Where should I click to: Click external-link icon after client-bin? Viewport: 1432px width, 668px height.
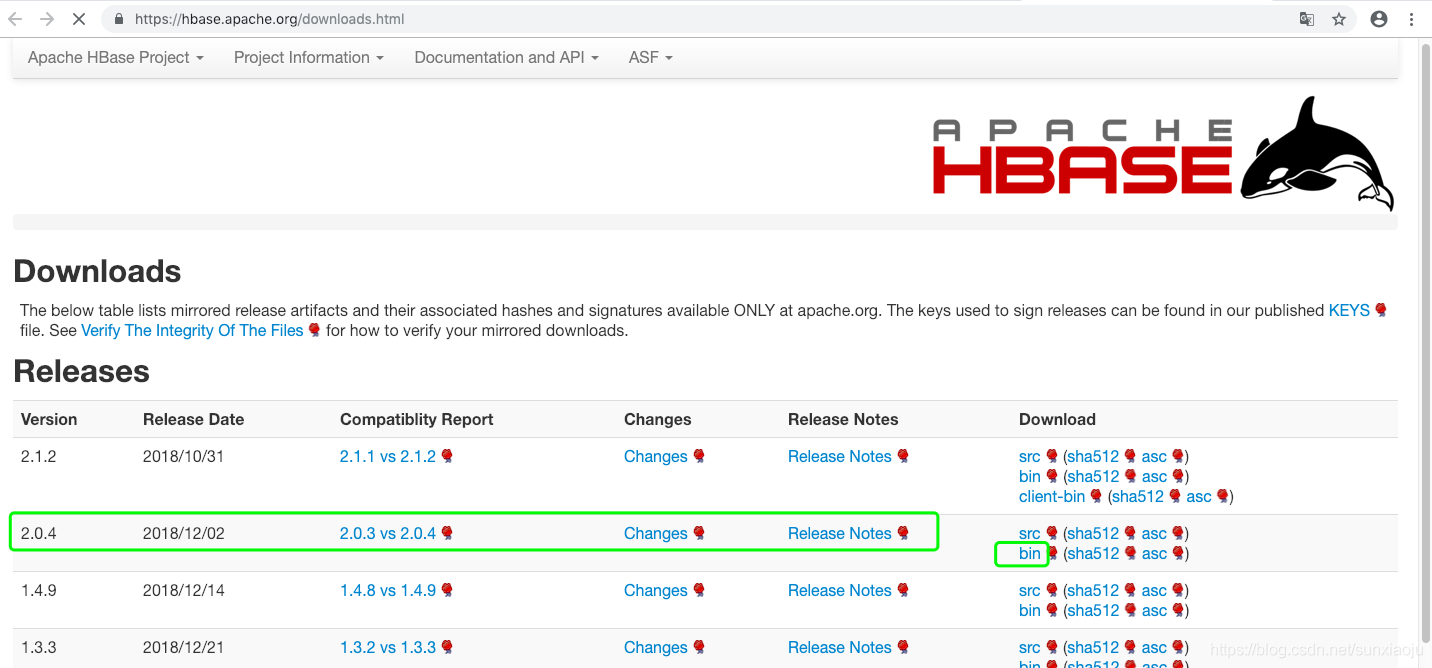1096,496
